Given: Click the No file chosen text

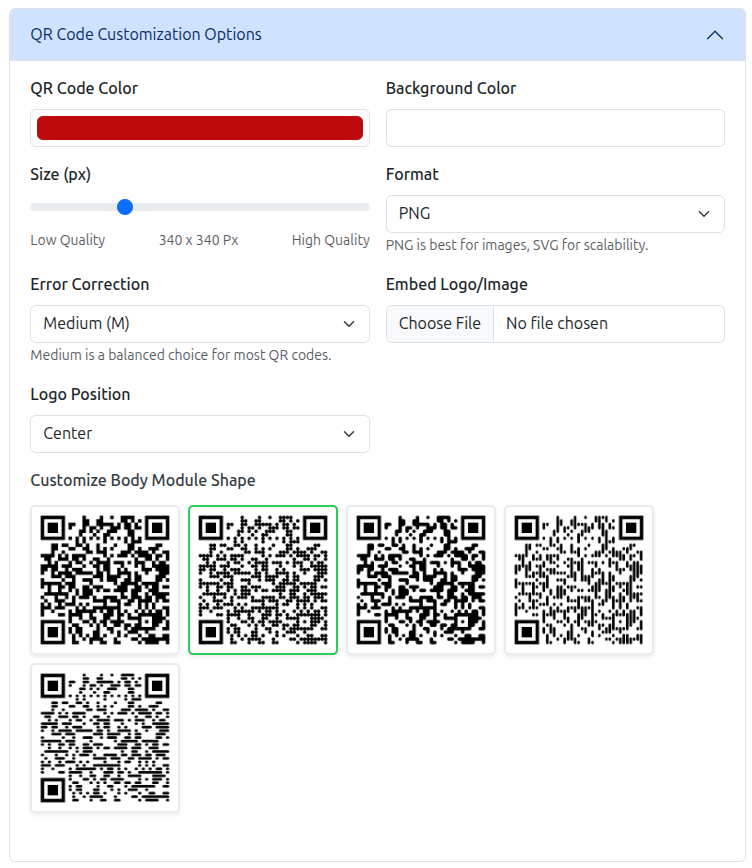Looking at the screenshot, I should (557, 323).
